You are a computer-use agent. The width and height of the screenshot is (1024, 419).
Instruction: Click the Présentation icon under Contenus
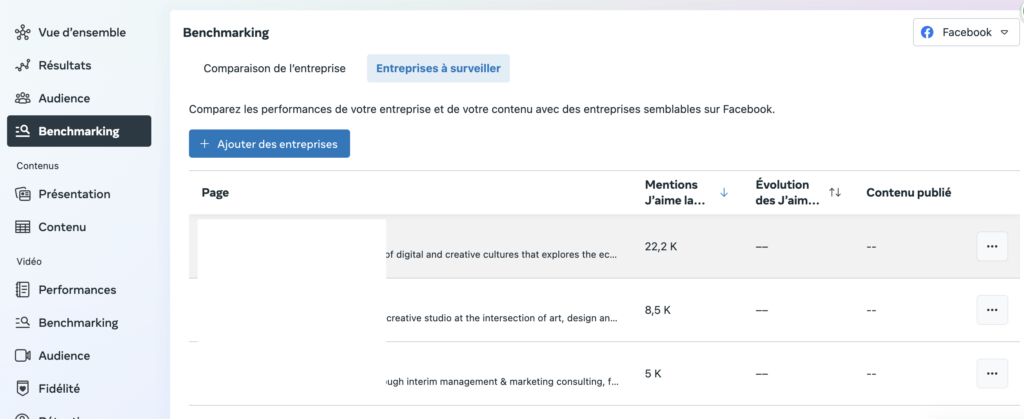click(x=23, y=194)
